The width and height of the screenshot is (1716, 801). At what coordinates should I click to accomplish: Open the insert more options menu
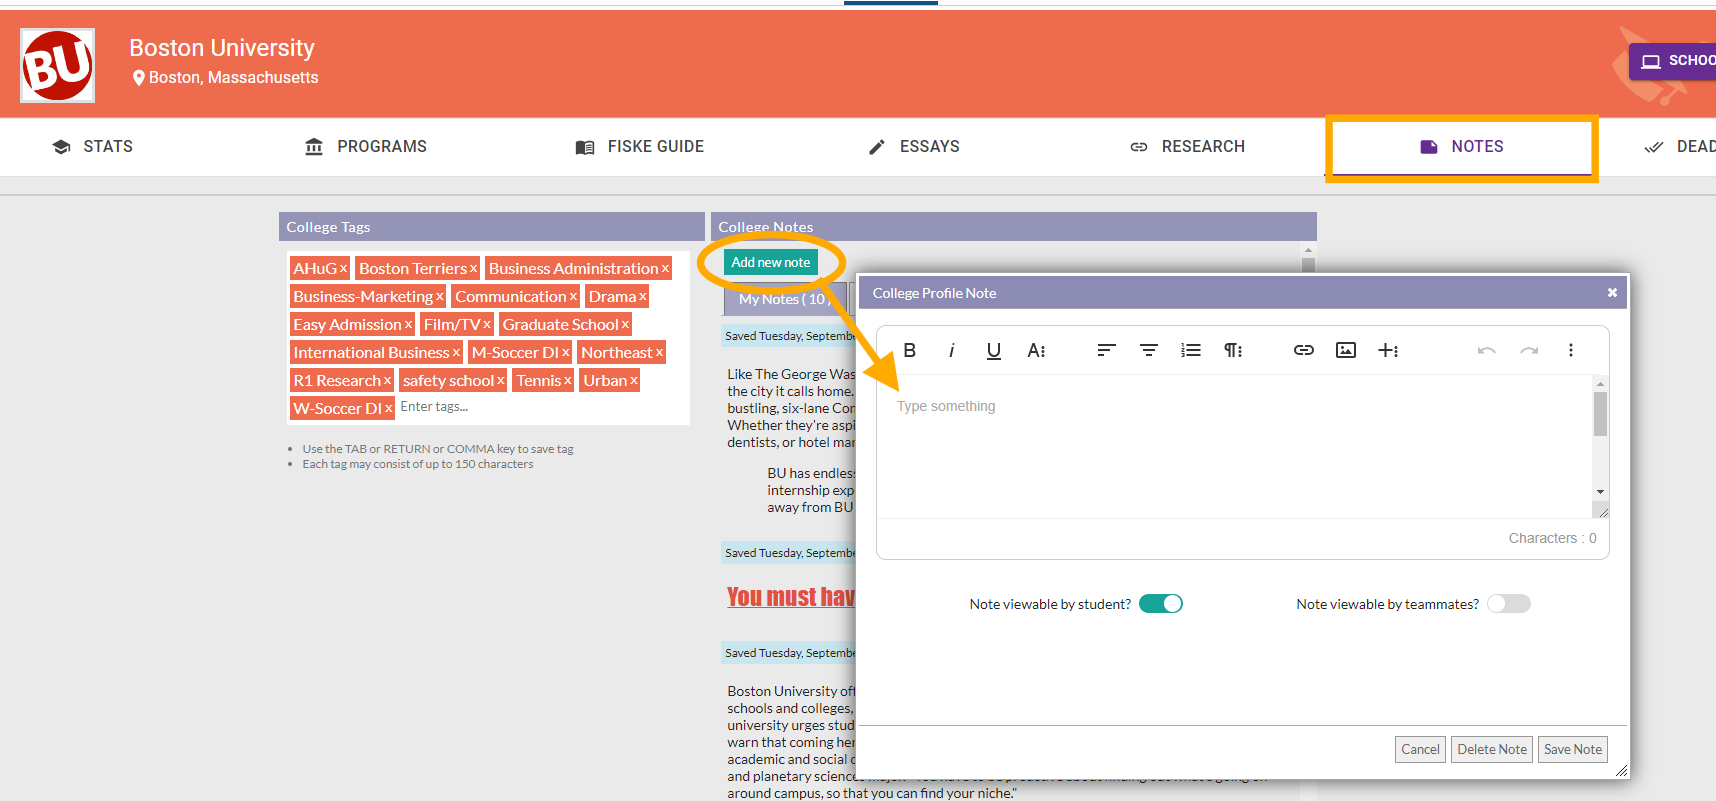tap(1388, 350)
